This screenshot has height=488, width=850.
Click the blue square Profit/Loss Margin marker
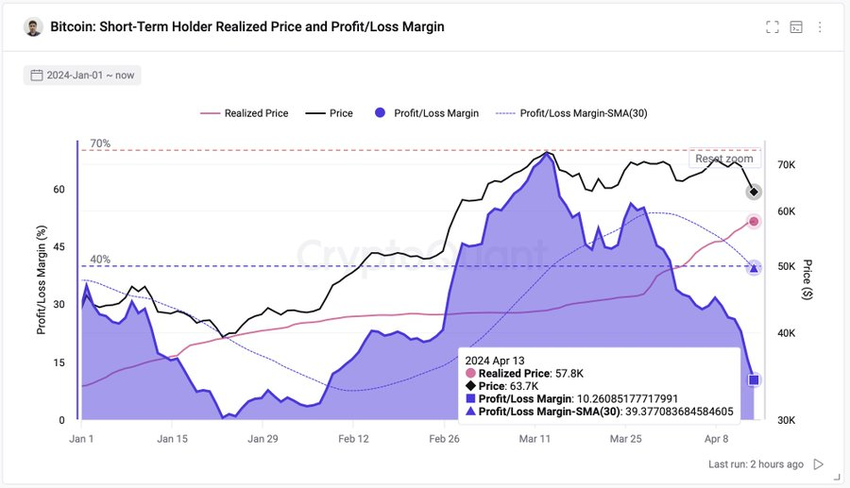pyautogui.click(x=754, y=380)
